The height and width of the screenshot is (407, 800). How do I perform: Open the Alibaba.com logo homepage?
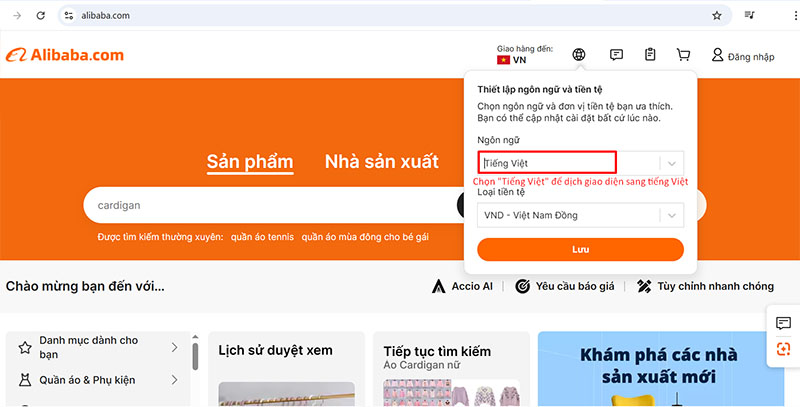pyautogui.click(x=65, y=55)
